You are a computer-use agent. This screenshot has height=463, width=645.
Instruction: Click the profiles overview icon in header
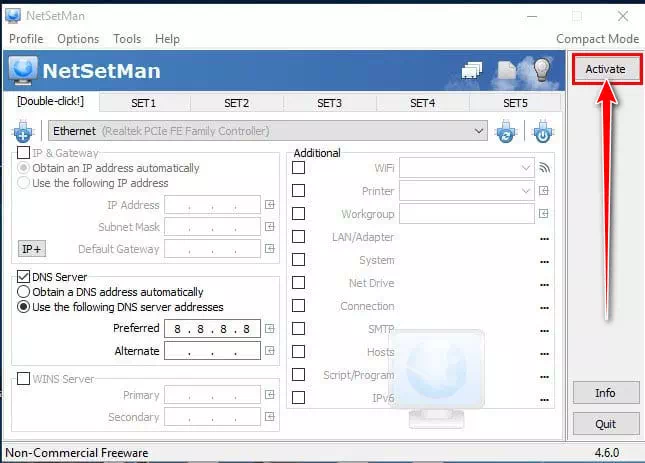(x=471, y=70)
